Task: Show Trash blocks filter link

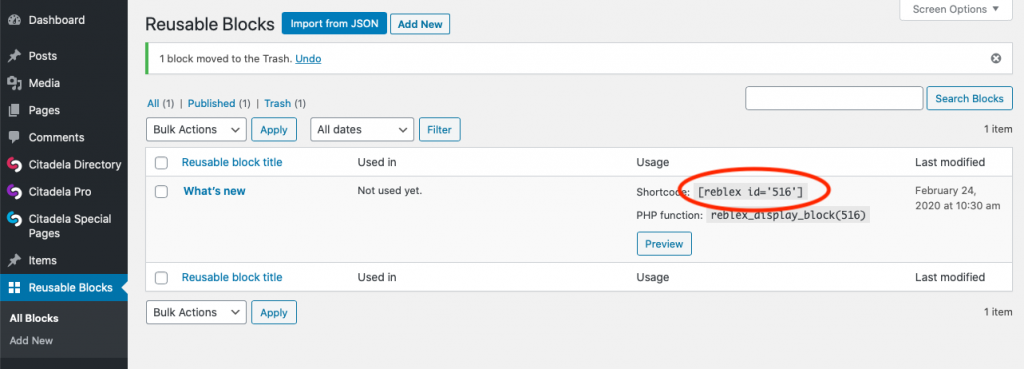Action: [278, 103]
